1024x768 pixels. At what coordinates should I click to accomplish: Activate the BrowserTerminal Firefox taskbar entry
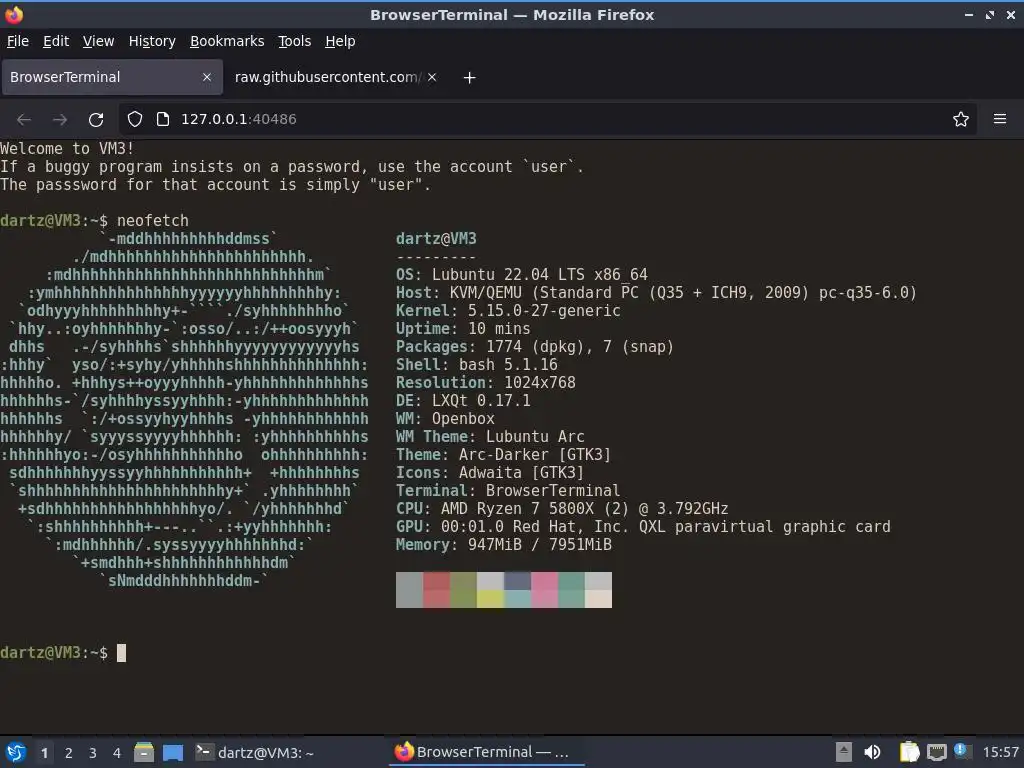(487, 752)
